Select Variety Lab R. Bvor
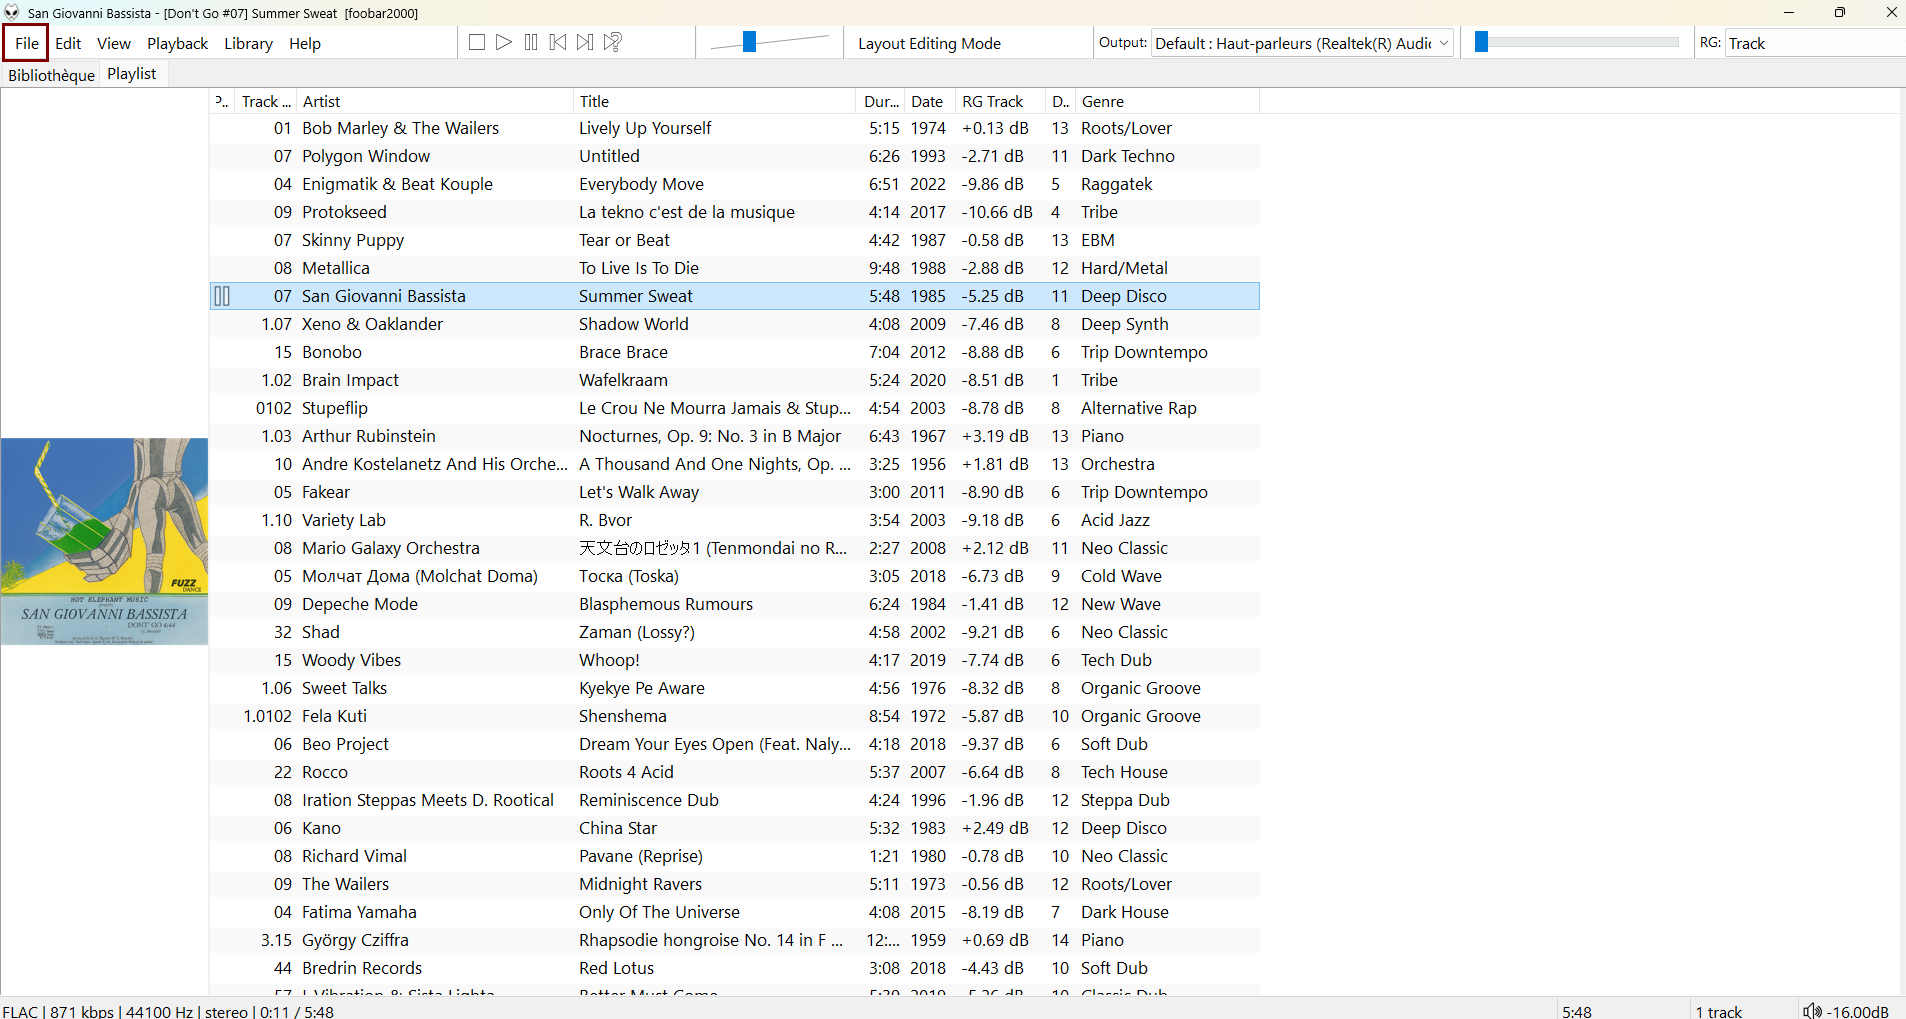Image resolution: width=1906 pixels, height=1019 pixels. [734, 520]
